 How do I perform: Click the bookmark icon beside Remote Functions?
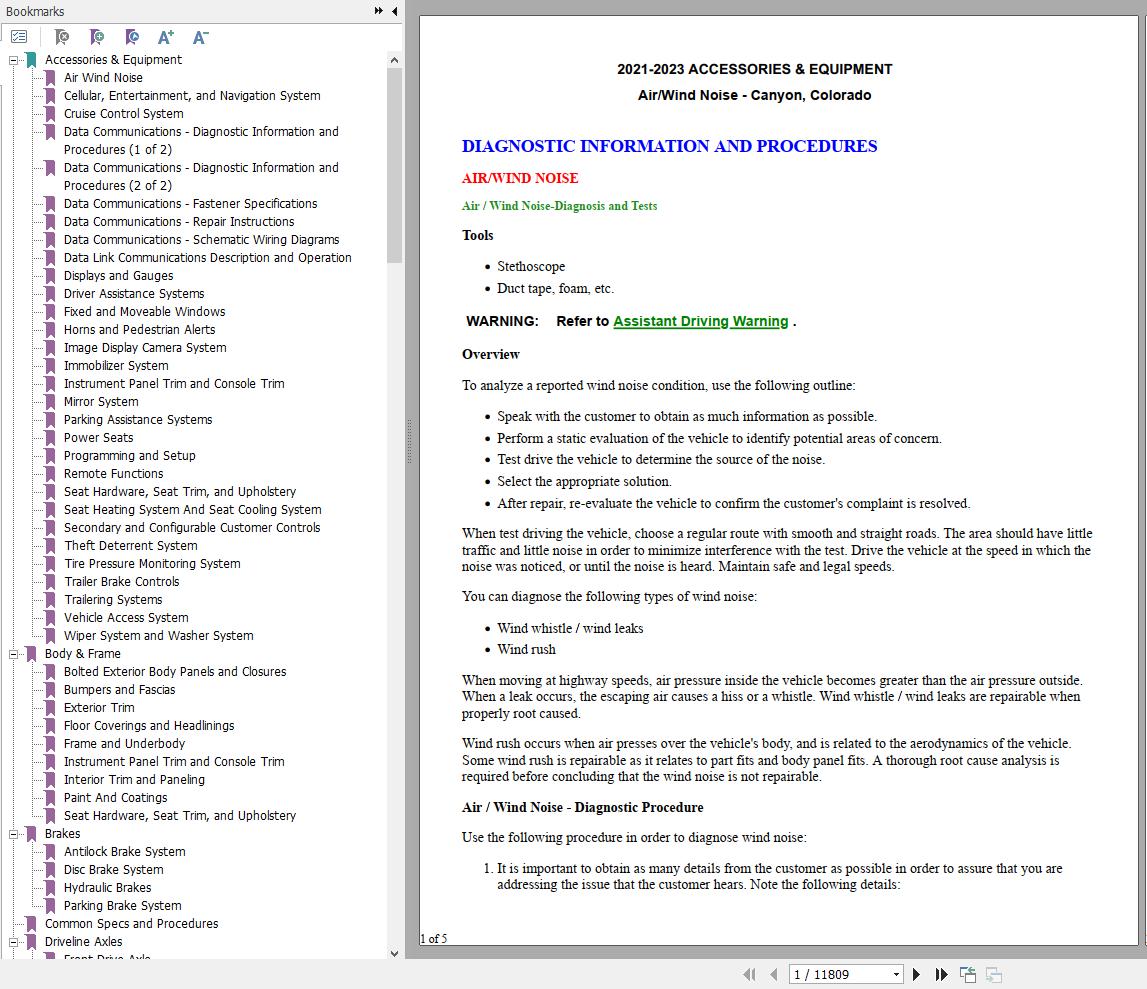pyautogui.click(x=50, y=474)
